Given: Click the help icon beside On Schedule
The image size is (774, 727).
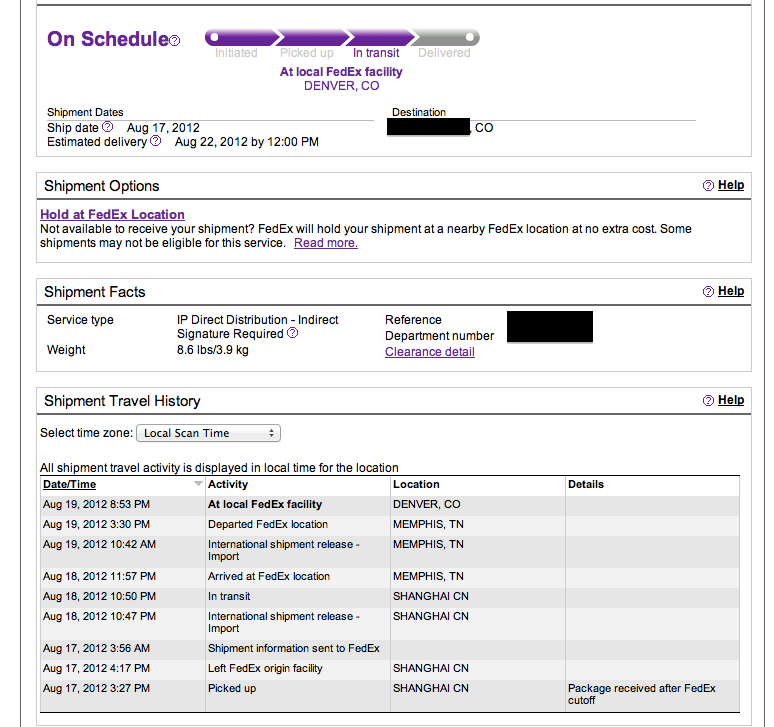Looking at the screenshot, I should (x=175, y=40).
